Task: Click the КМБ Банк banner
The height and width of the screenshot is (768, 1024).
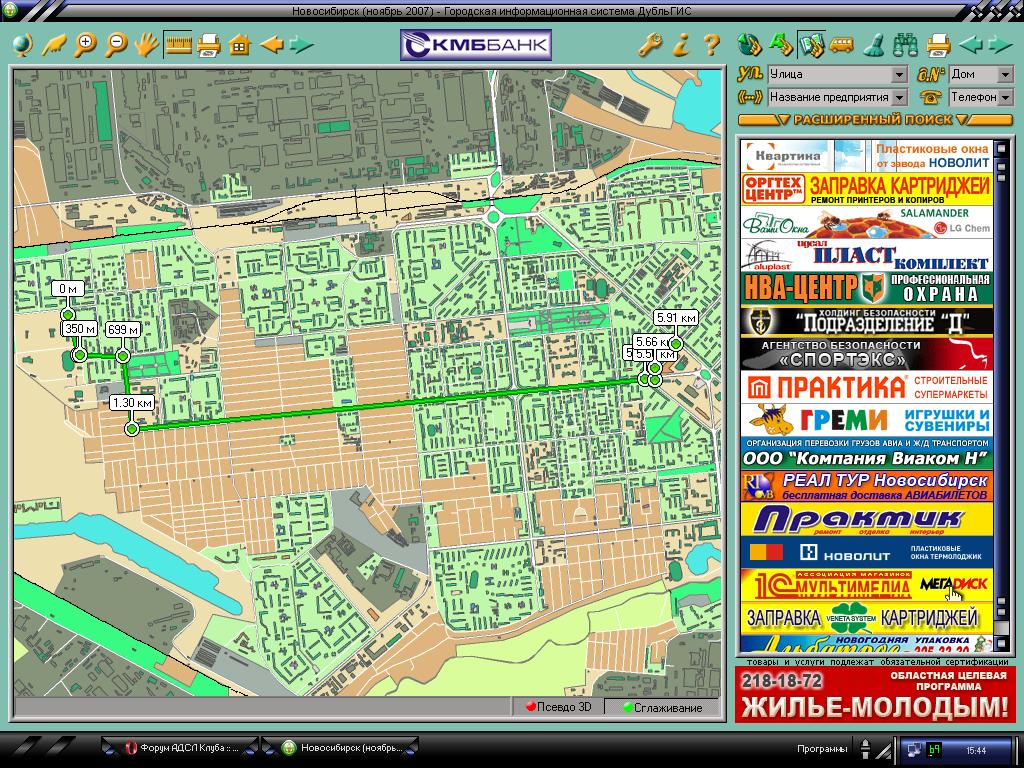Action: tap(476, 45)
